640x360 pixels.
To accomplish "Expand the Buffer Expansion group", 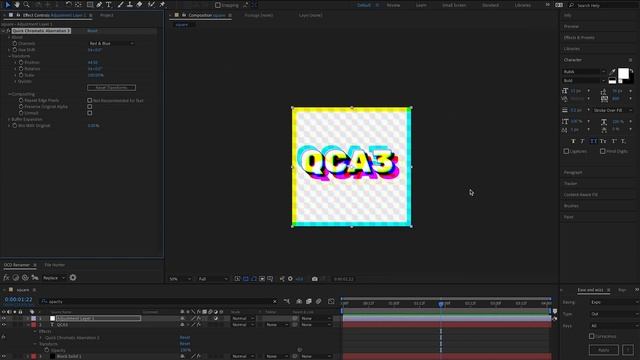I will 9,119.
